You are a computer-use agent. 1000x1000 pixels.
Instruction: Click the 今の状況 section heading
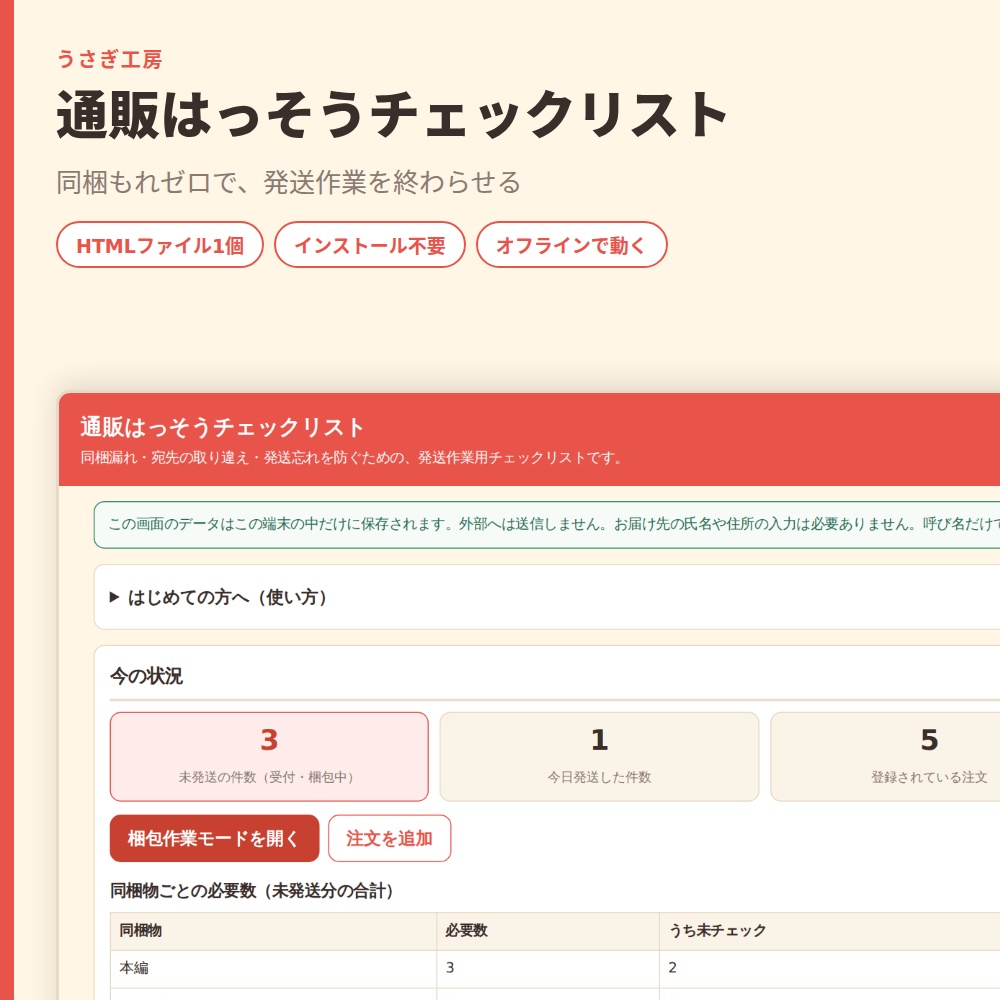coord(146,676)
